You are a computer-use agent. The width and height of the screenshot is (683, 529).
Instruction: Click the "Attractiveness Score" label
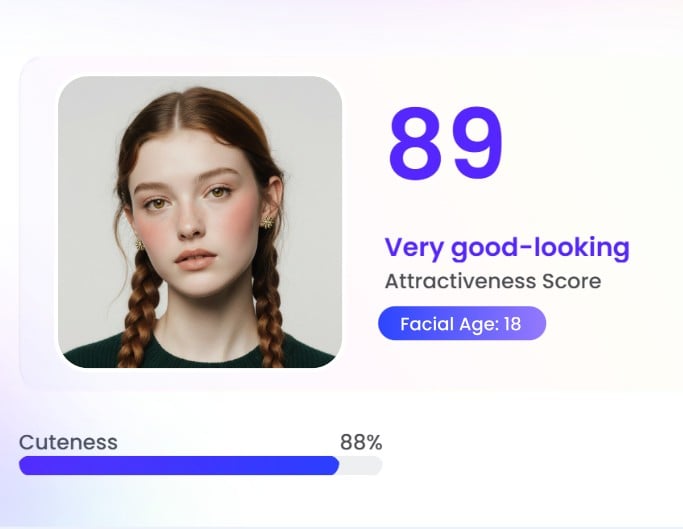tap(493, 281)
